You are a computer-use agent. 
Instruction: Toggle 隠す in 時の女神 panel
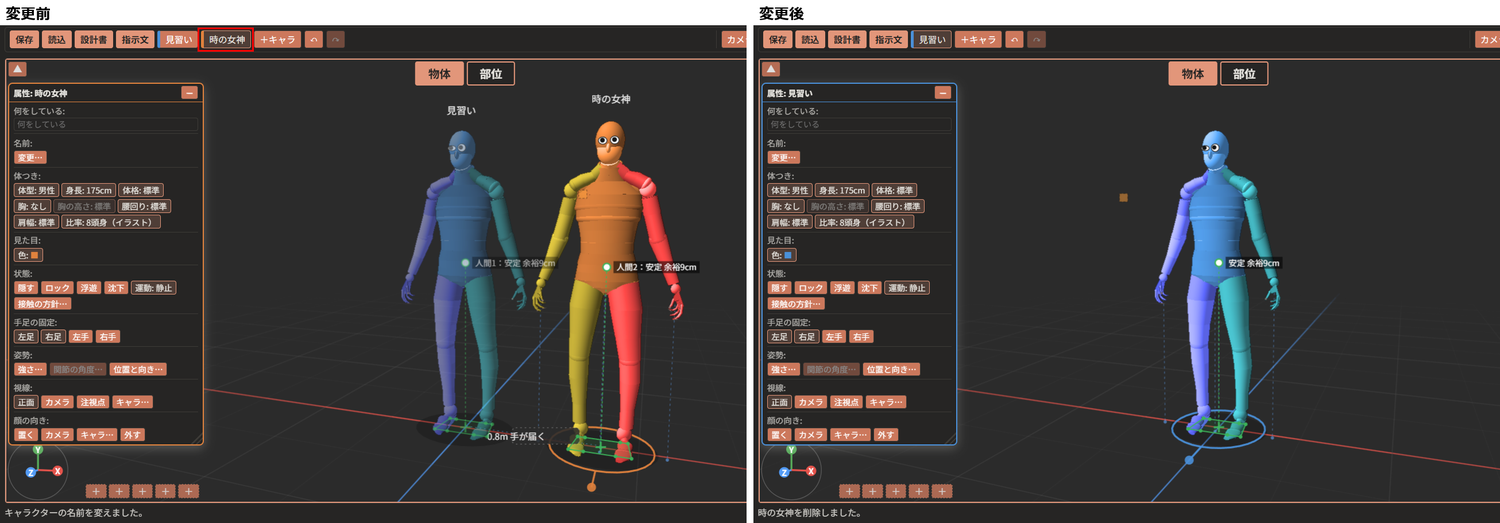pos(25,288)
